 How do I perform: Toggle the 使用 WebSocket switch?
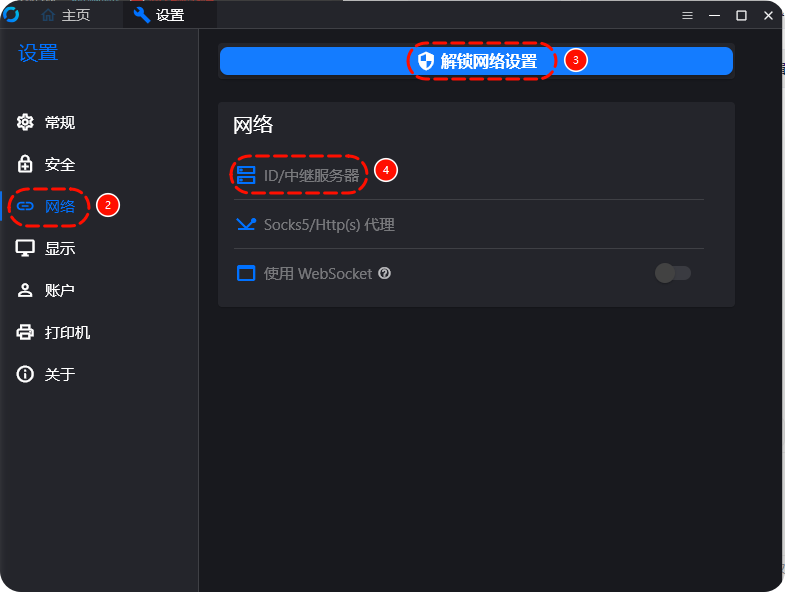coord(673,273)
